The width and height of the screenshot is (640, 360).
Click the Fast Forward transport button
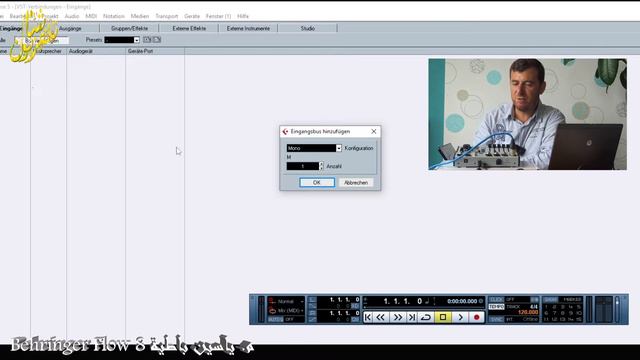pyautogui.click(x=398, y=317)
